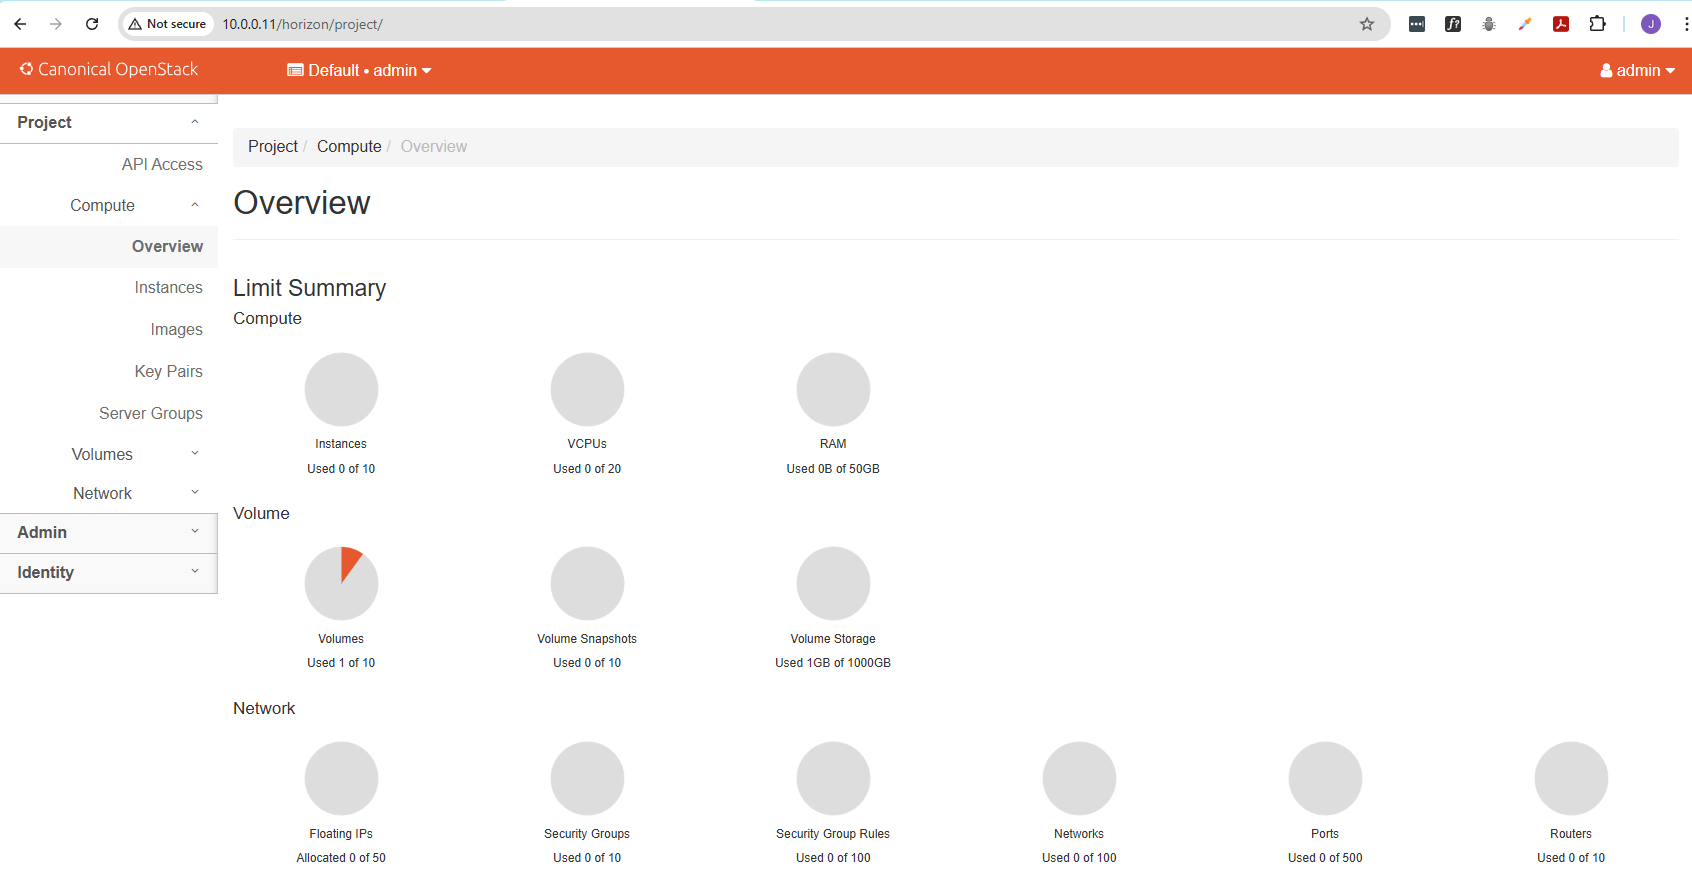Open the browser extensions puzzle icon
Screen dimensions: 1692x892
click(1597, 24)
